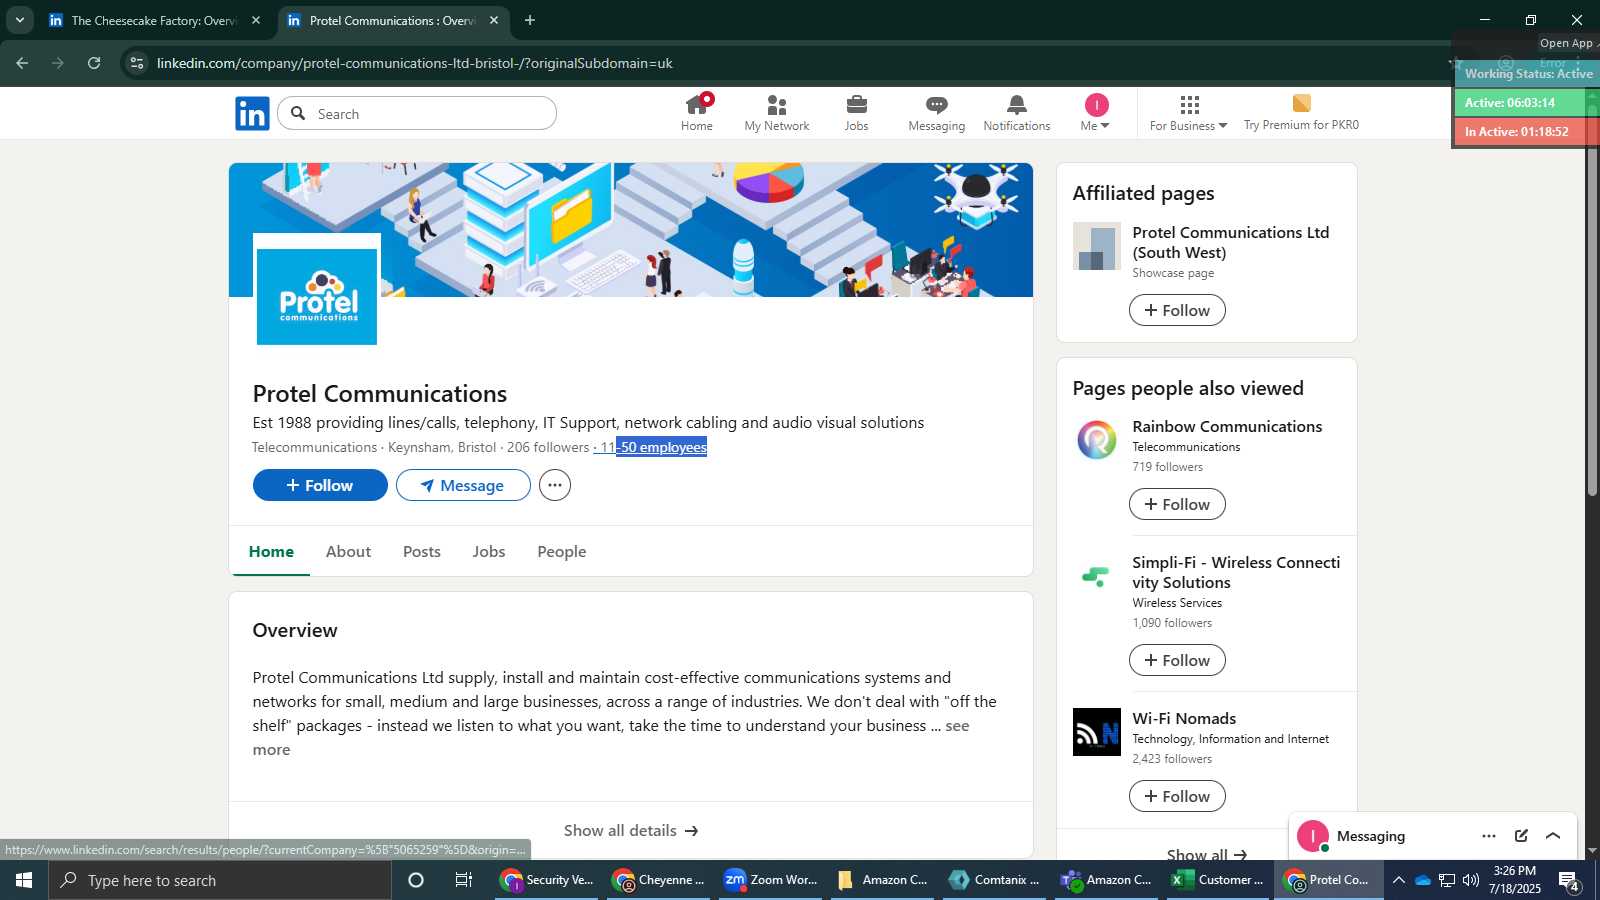Image resolution: width=1600 pixels, height=900 pixels.
Task: Select the Home tab on company page
Action: point(271,551)
